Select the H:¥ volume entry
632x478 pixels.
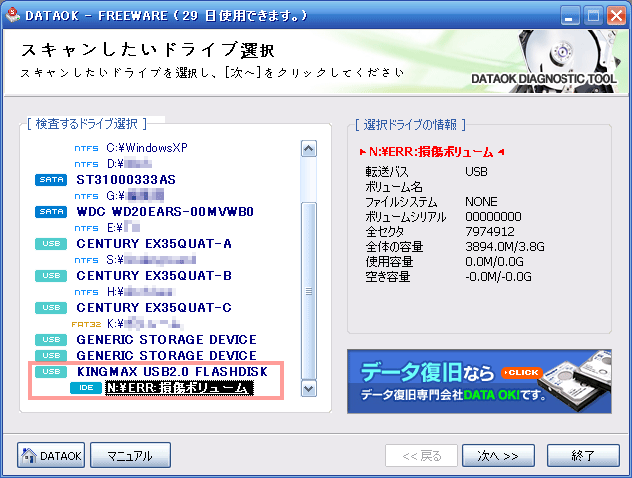140,292
